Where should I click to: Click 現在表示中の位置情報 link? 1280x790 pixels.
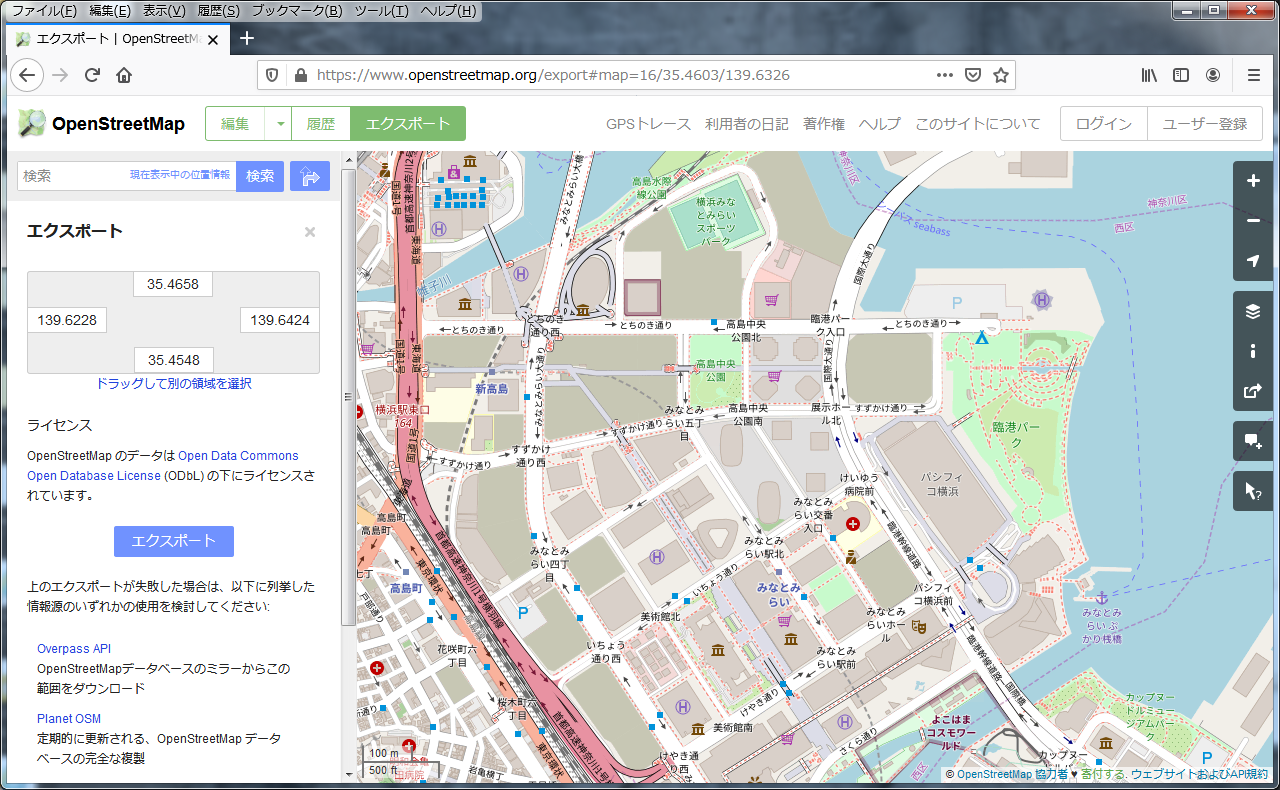(180, 175)
